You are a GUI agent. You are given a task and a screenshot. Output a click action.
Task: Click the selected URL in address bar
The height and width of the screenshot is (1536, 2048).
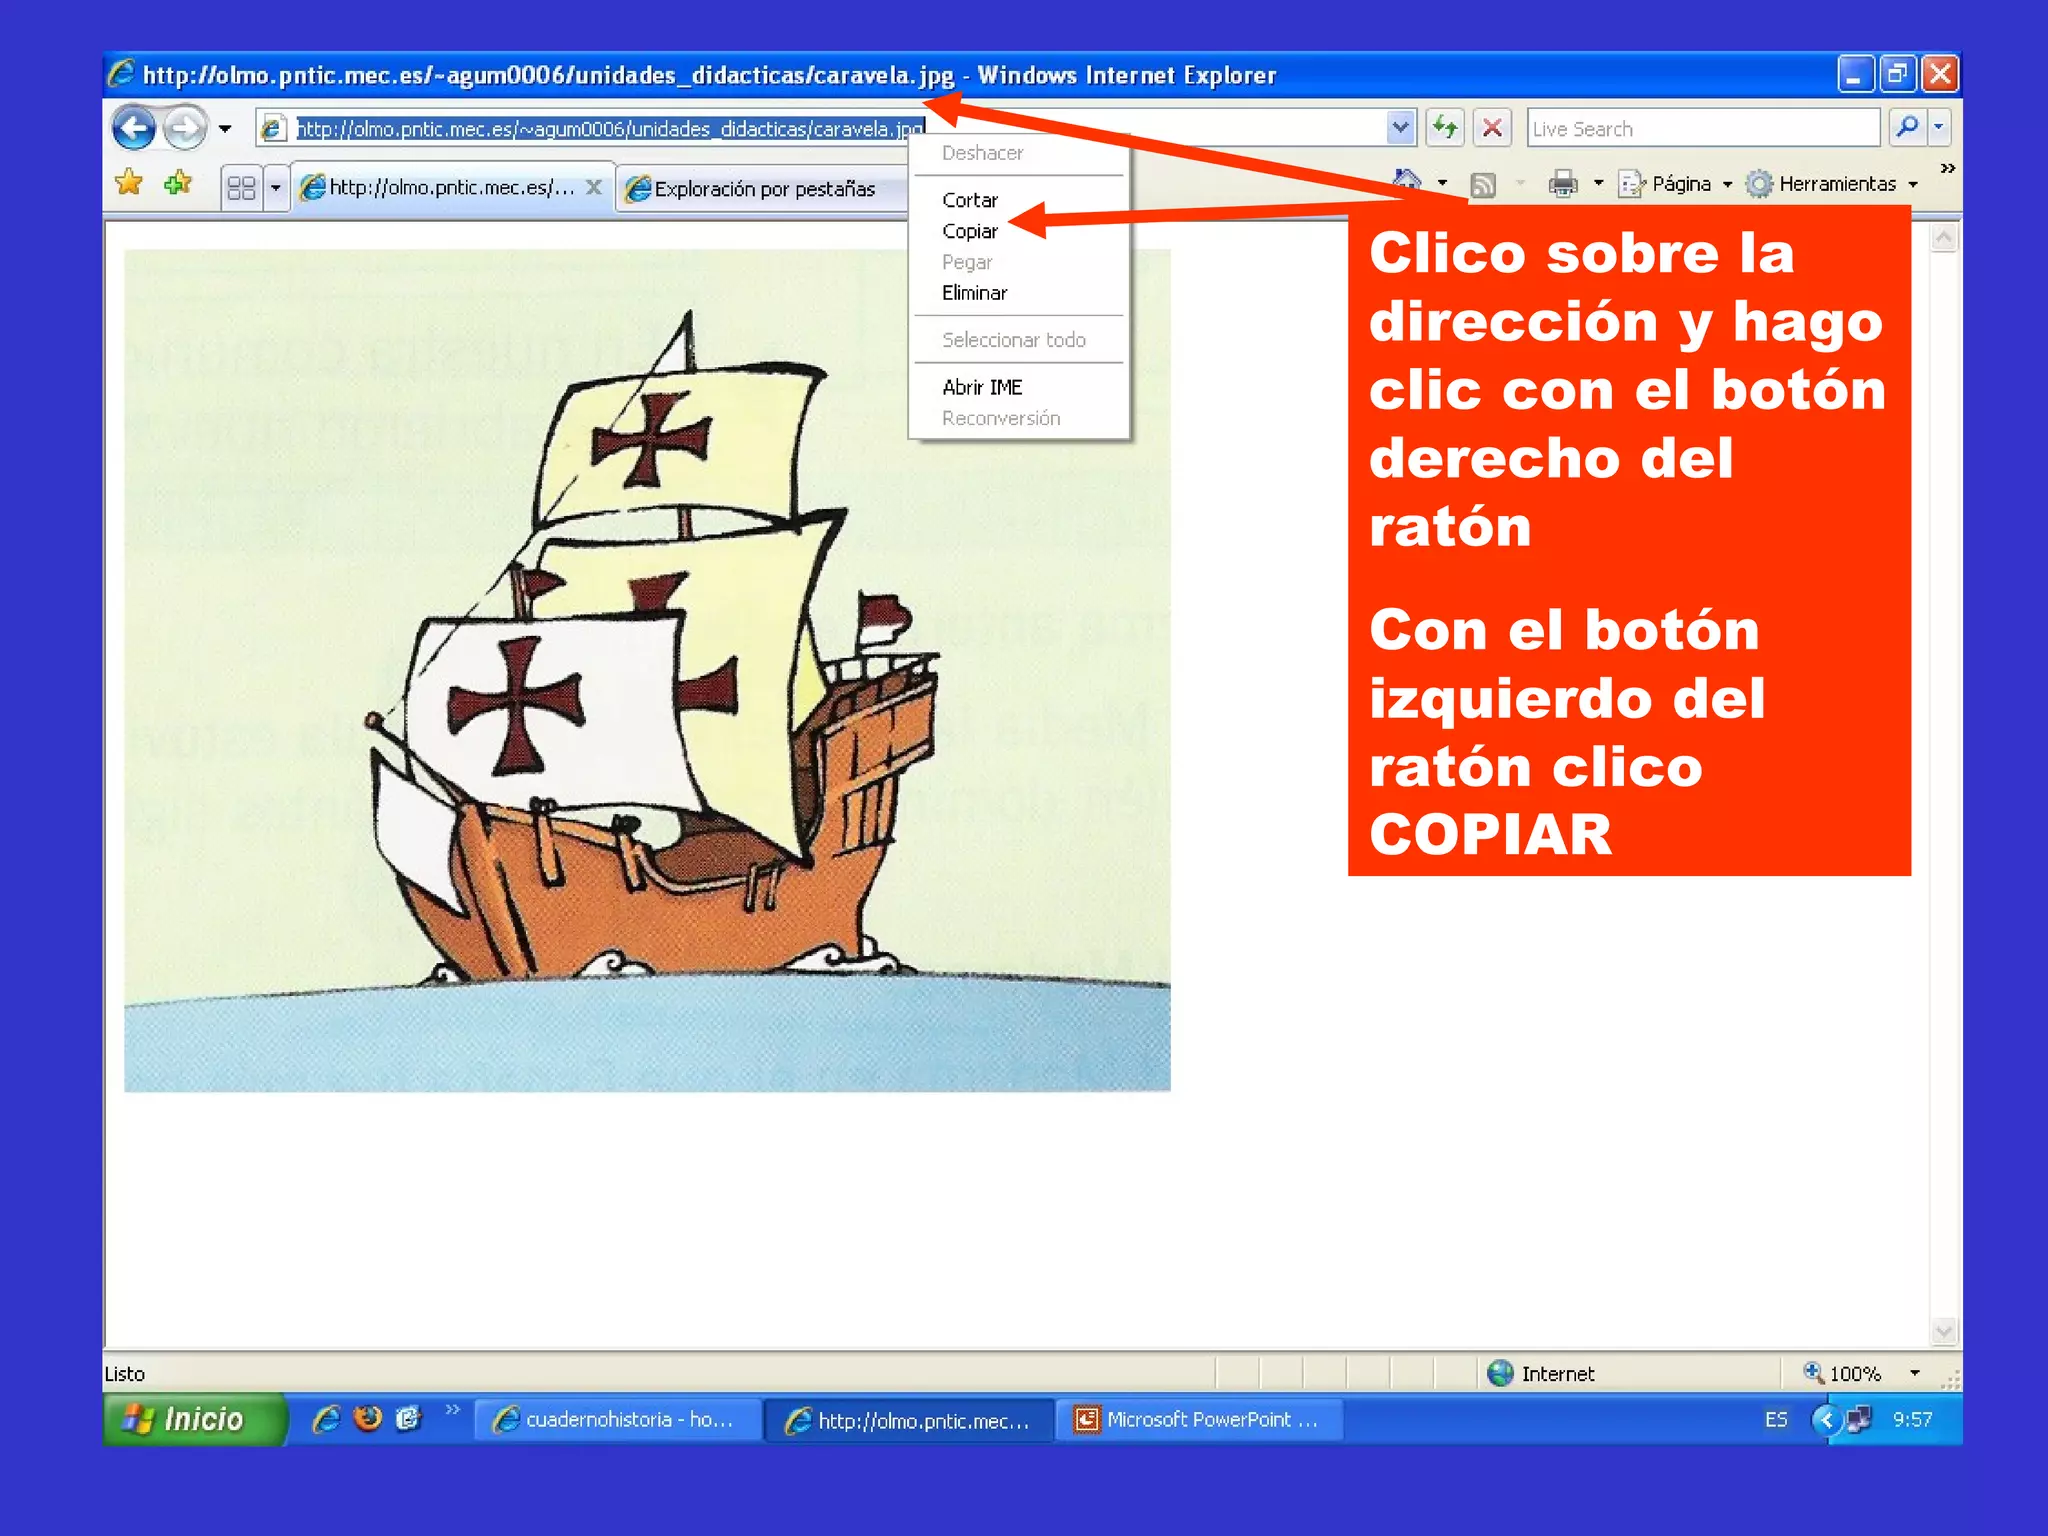pyautogui.click(x=609, y=129)
